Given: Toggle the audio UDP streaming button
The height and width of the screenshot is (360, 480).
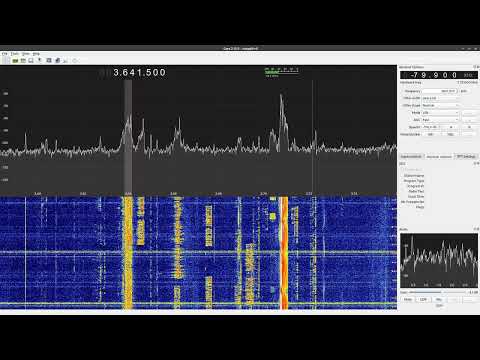Looking at the screenshot, I should (x=423, y=299).
